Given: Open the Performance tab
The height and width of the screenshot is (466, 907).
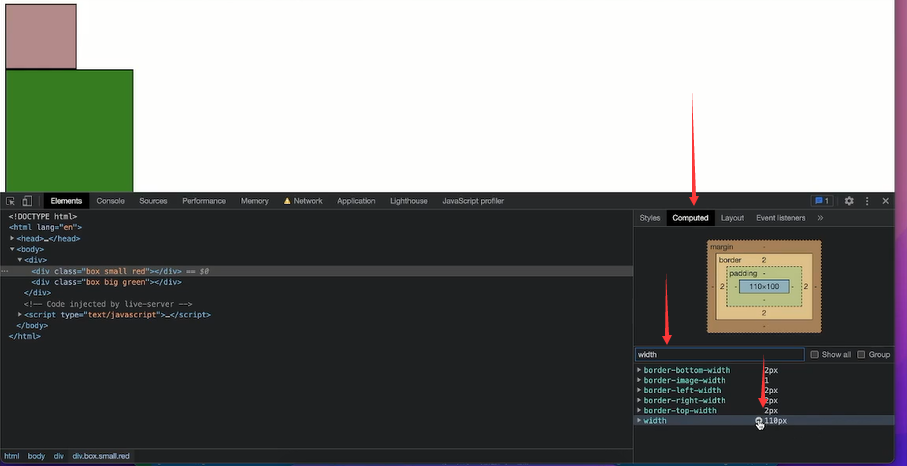Looking at the screenshot, I should 204,201.
